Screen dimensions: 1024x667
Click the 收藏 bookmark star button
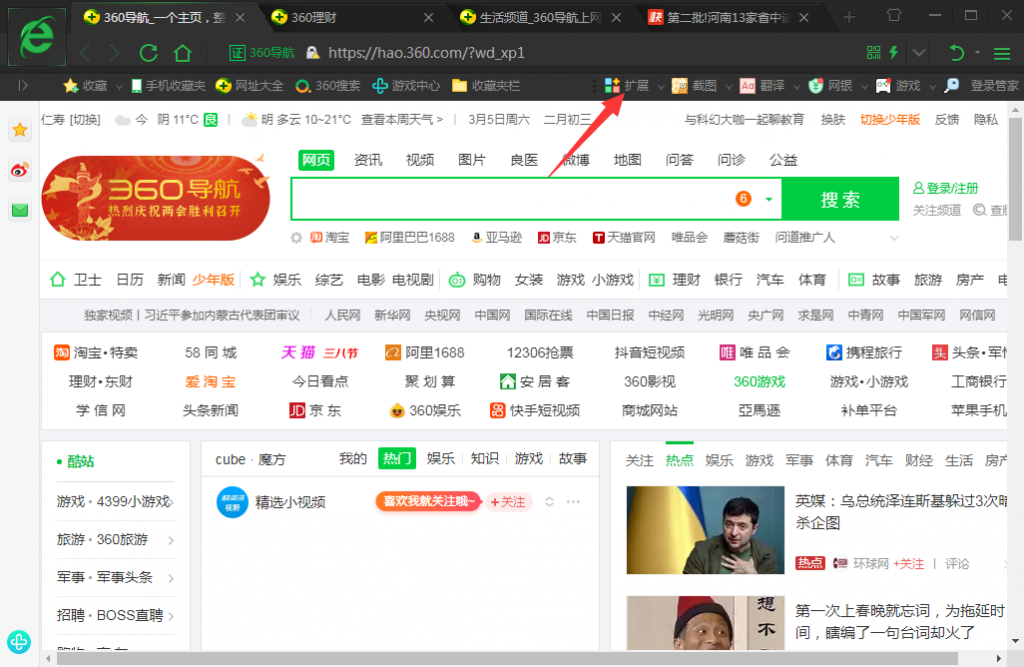(85, 86)
